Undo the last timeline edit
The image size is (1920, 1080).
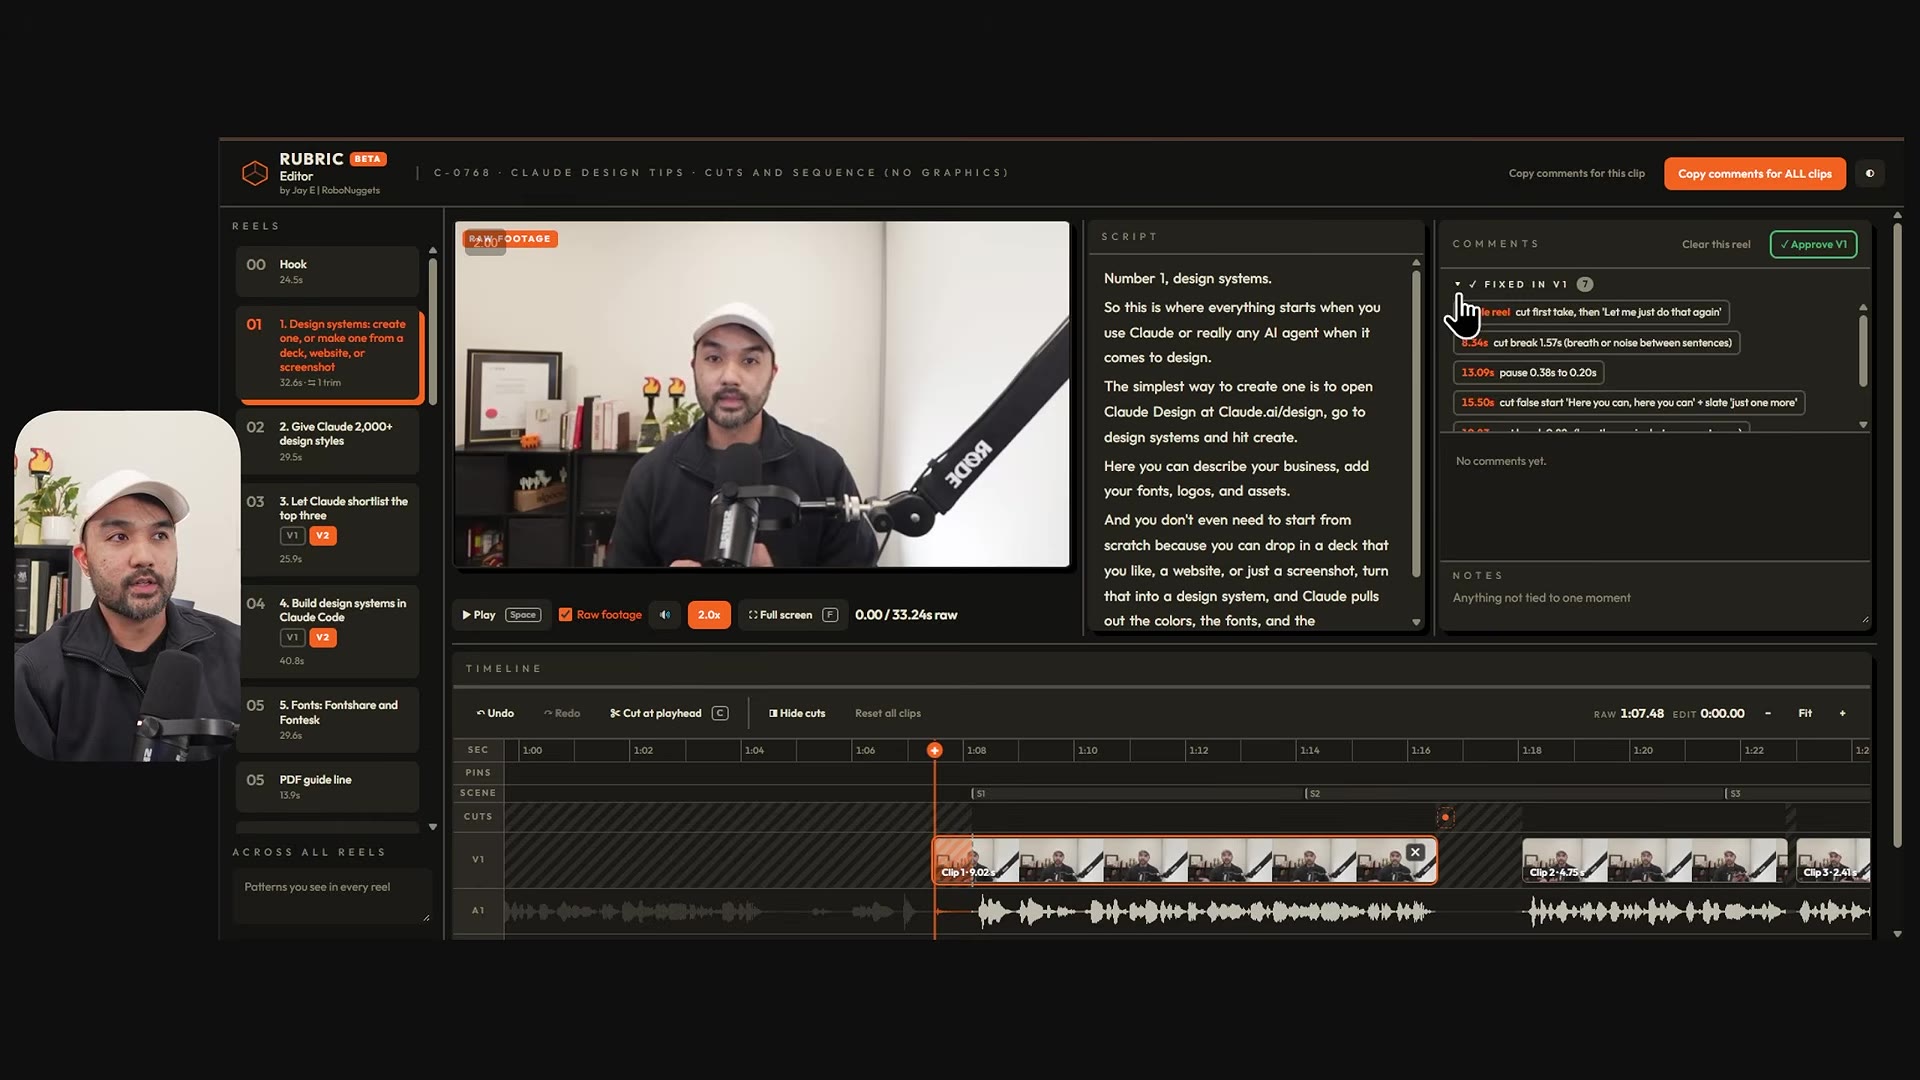click(x=495, y=713)
